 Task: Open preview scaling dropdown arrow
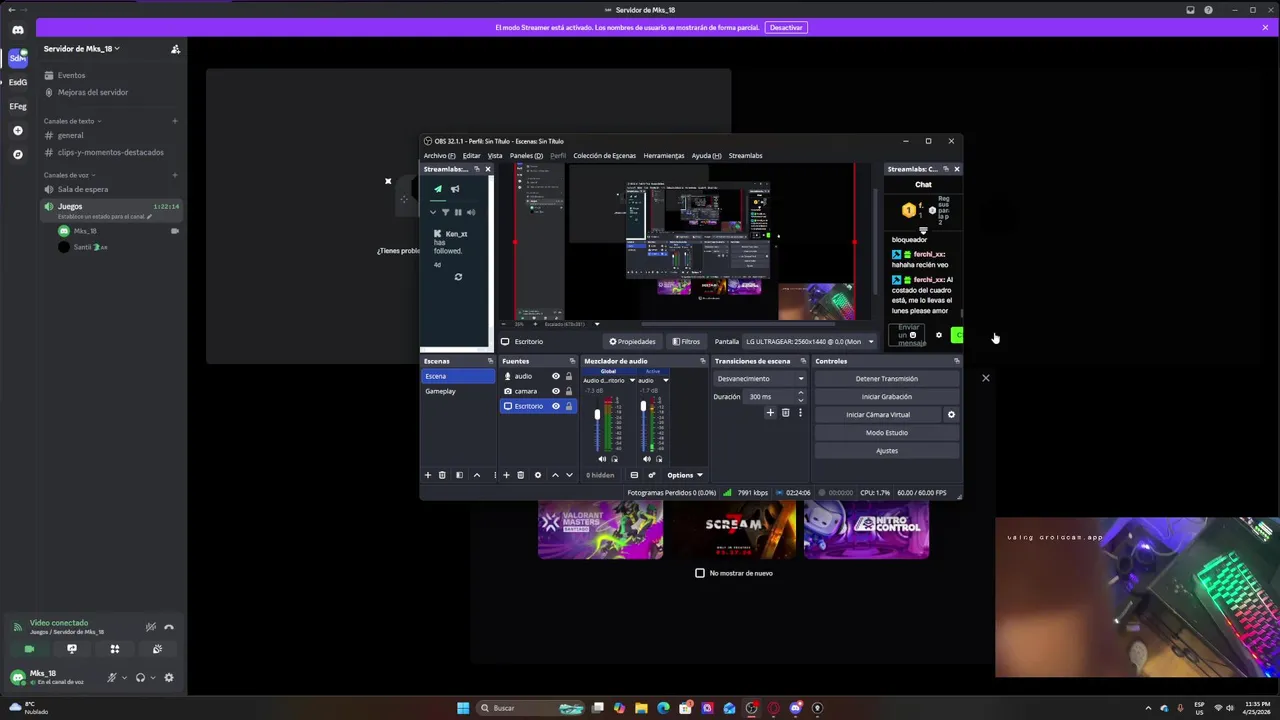tap(597, 324)
